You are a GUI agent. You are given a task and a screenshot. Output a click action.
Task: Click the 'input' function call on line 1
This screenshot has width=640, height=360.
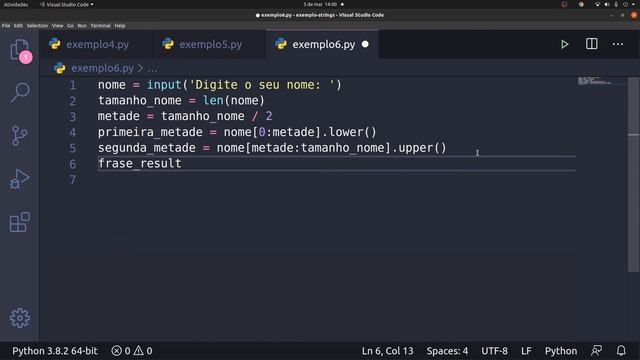[164, 85]
